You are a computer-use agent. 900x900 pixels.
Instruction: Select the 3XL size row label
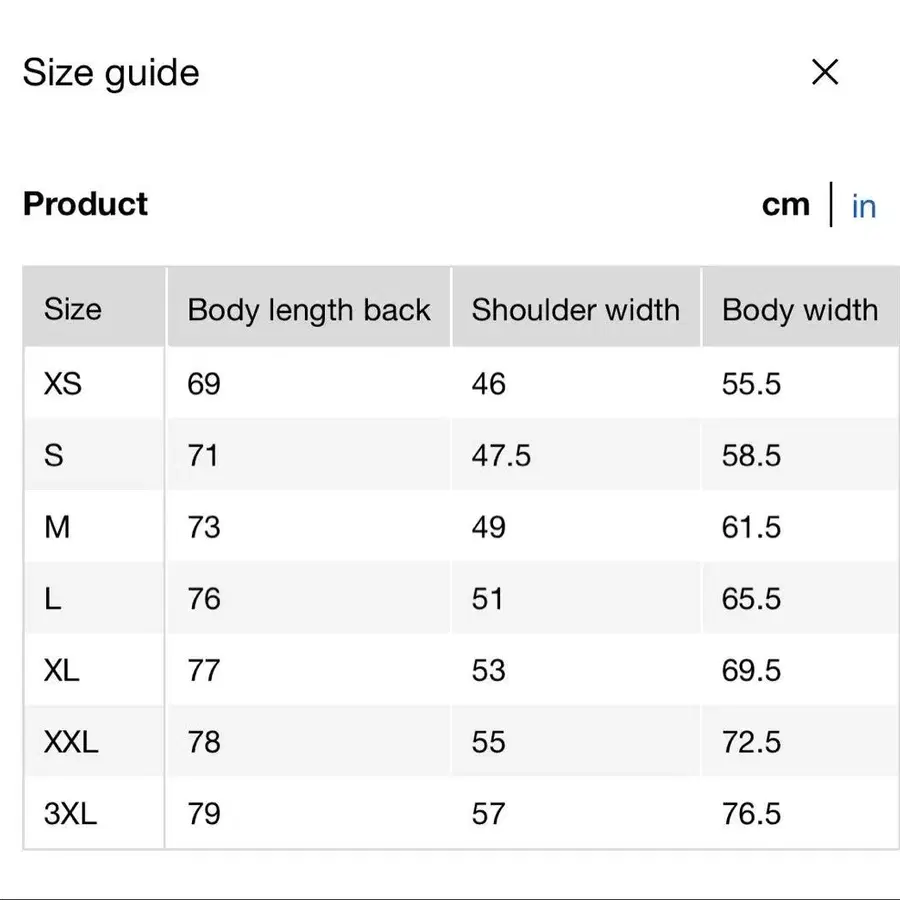71,814
